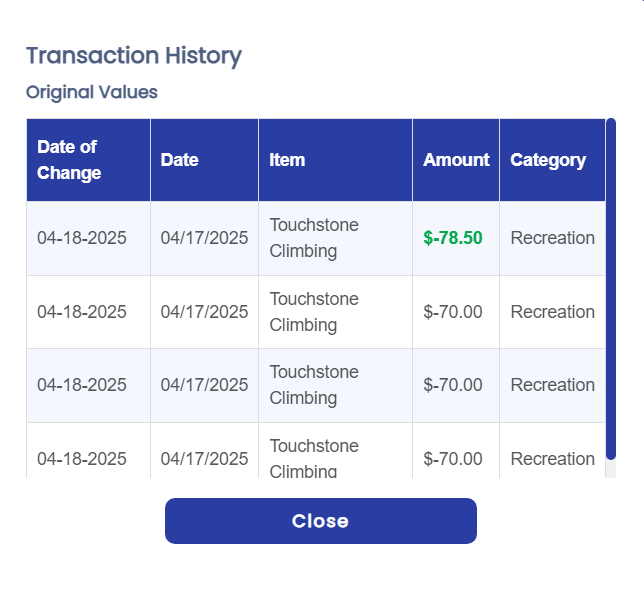Select the Category column header

pyautogui.click(x=548, y=160)
